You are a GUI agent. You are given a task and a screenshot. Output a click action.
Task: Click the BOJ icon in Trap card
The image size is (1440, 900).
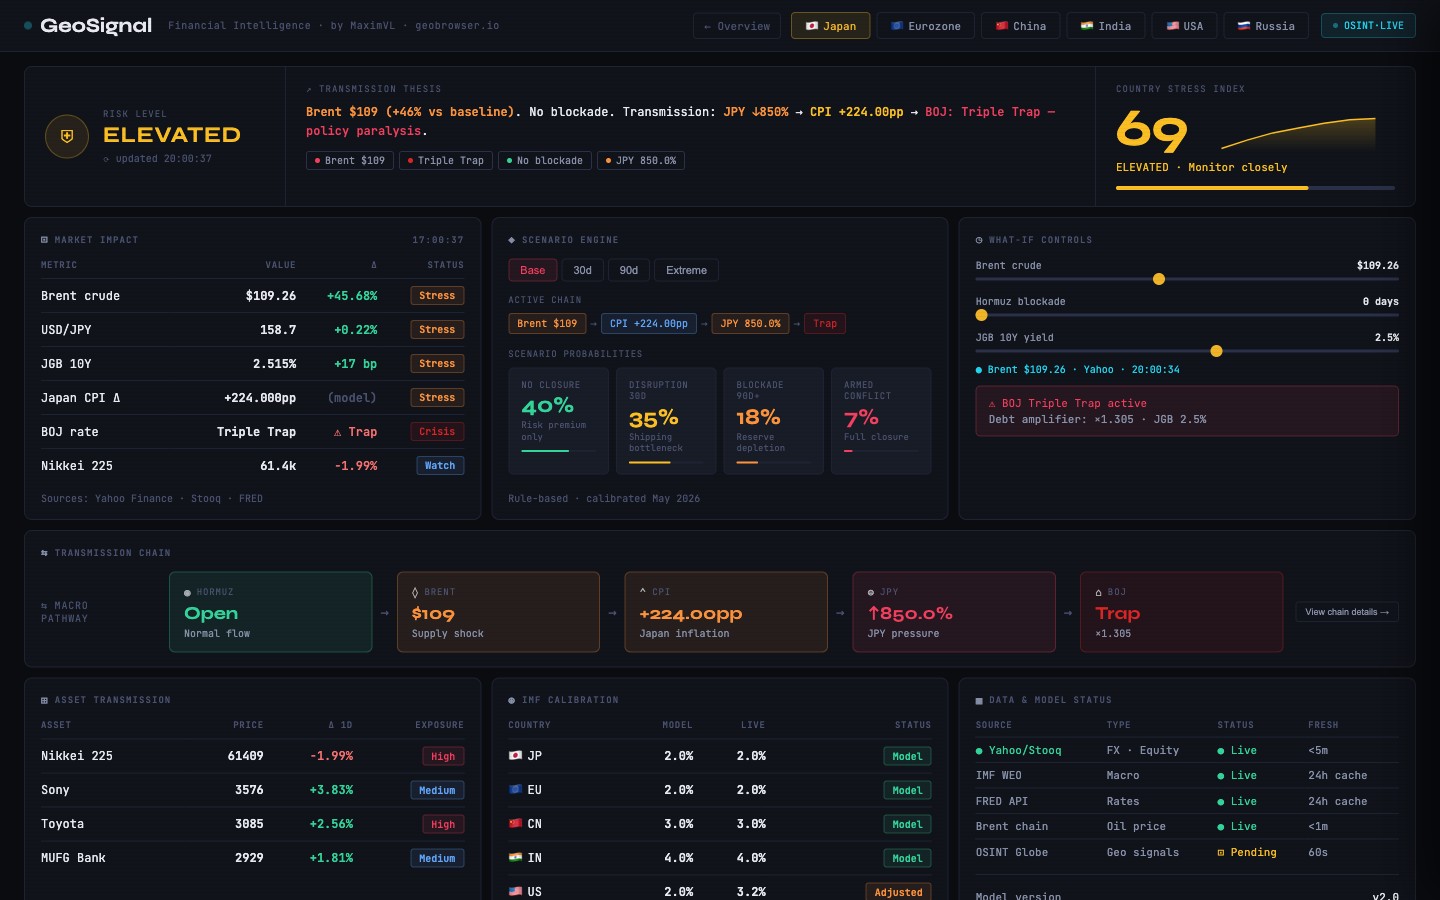coord(1099,592)
